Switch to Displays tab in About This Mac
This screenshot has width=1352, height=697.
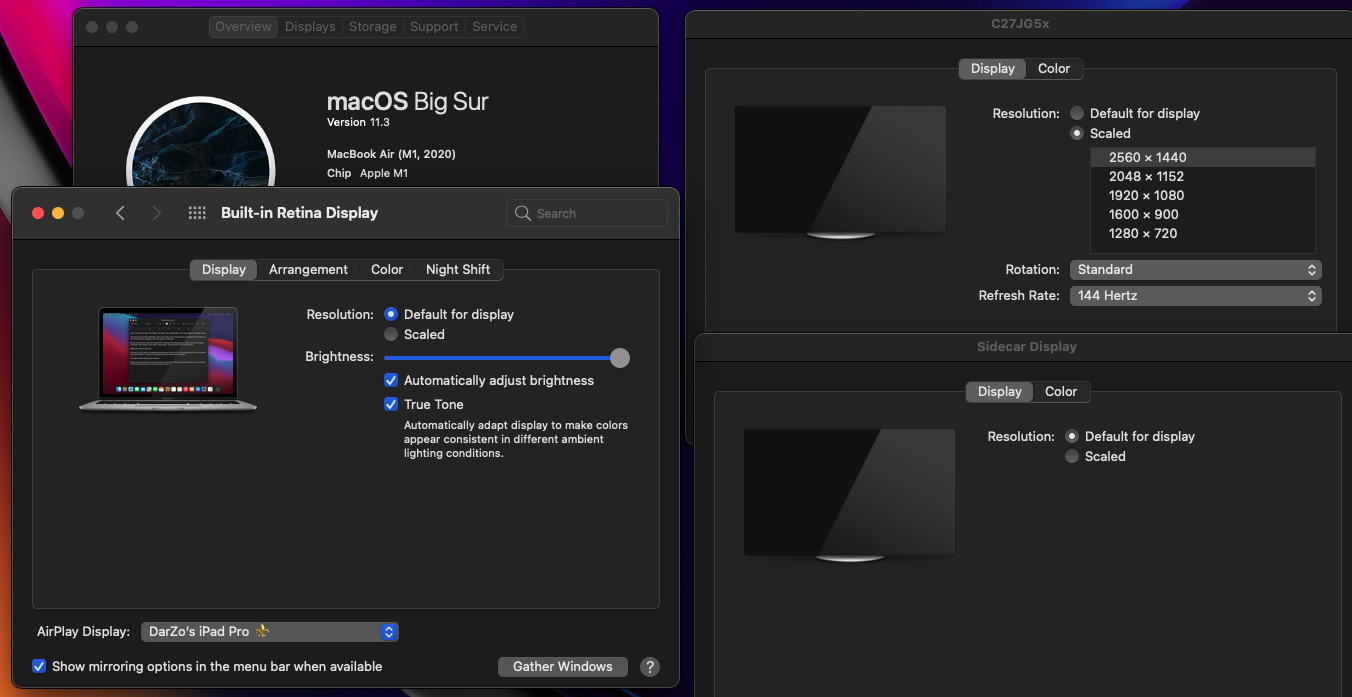coord(310,27)
